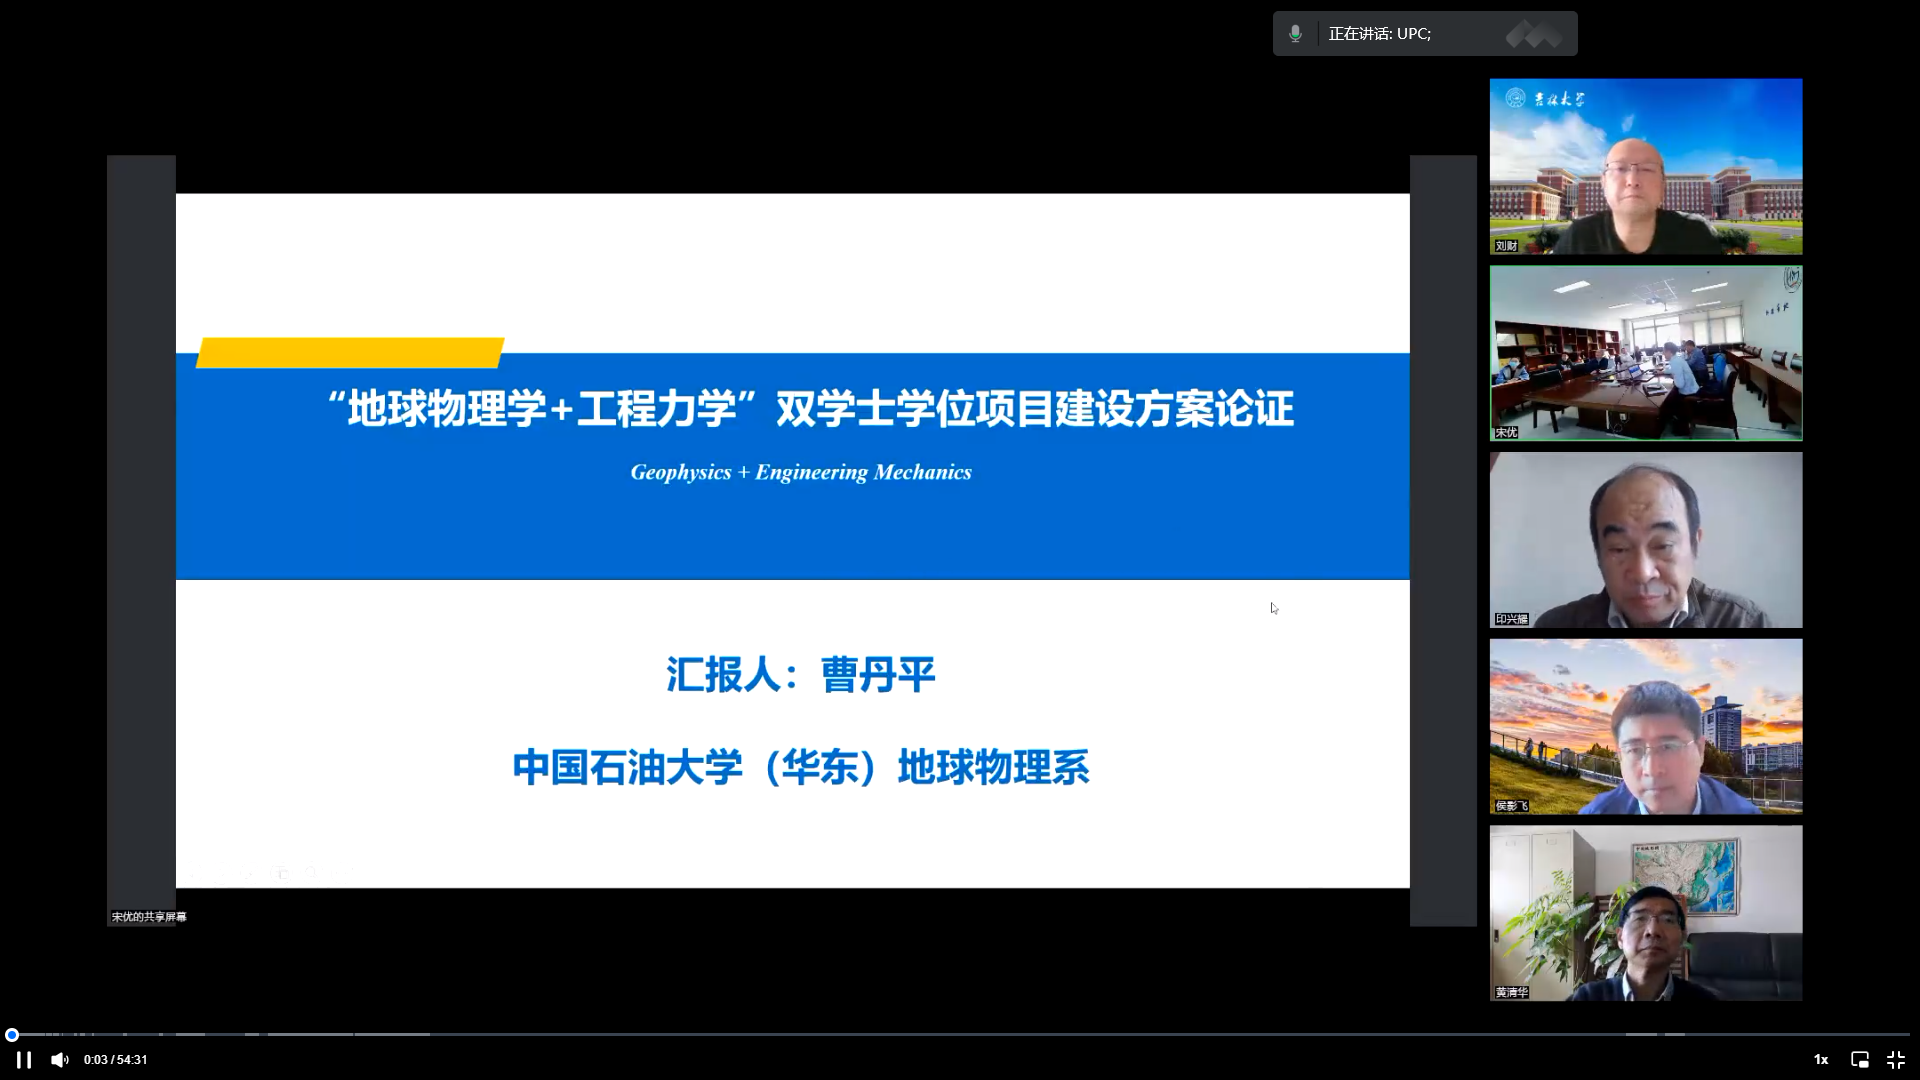Mute the video using the speaker icon
Image resolution: width=1920 pixels, height=1080 pixels.
[59, 1059]
